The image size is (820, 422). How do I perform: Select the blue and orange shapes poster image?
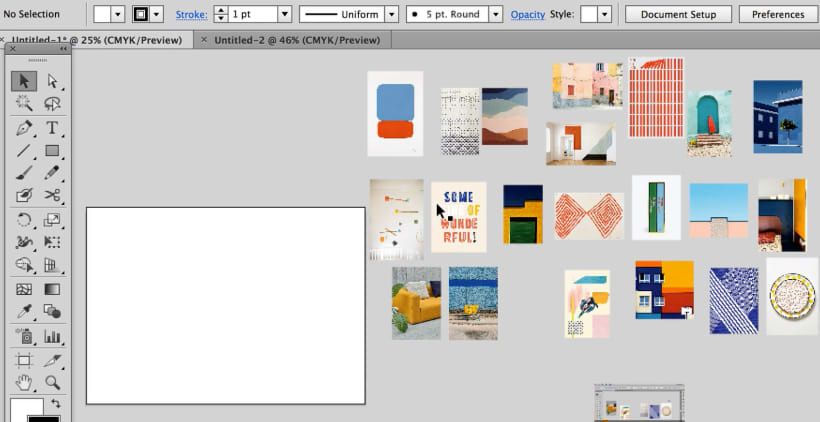click(x=395, y=113)
